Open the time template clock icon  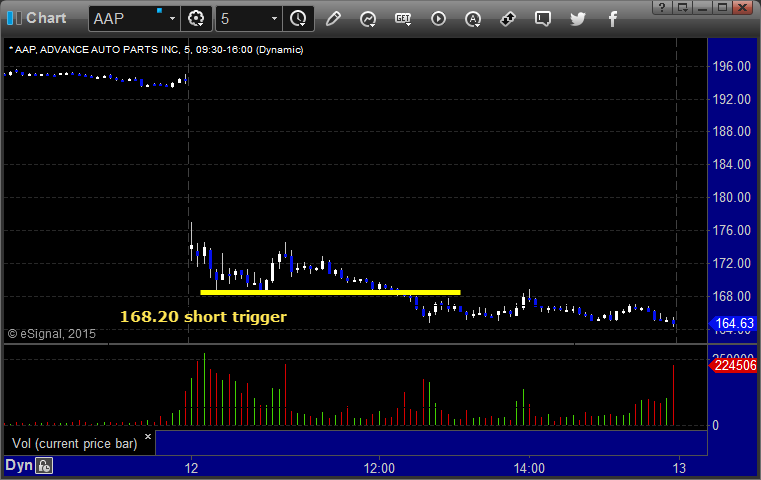coord(298,19)
